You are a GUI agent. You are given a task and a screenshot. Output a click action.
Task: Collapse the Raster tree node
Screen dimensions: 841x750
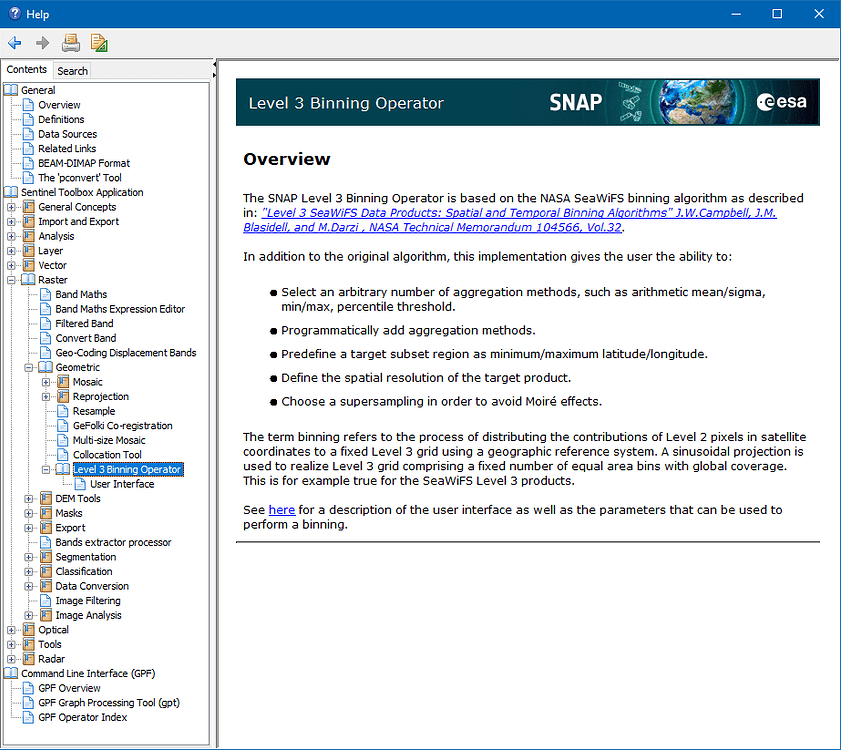pos(11,280)
